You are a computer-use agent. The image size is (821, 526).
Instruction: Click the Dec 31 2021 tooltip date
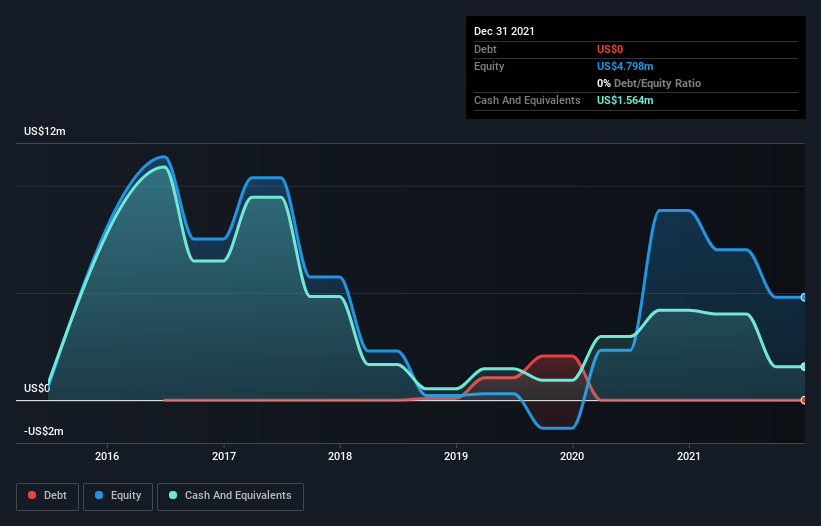504,31
